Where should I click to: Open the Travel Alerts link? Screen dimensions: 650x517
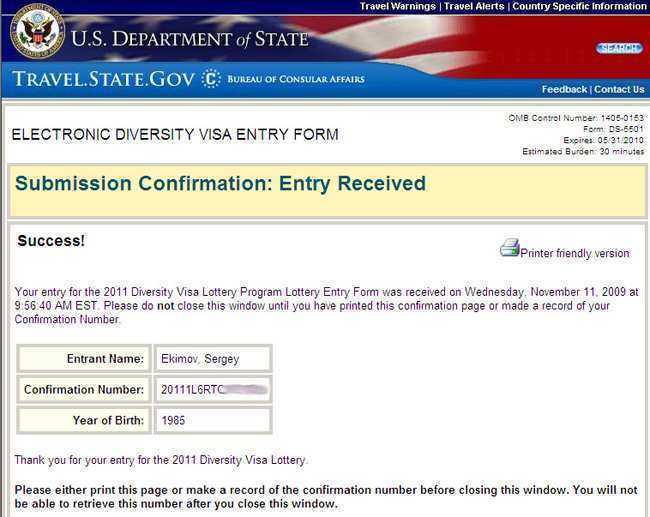click(x=474, y=6)
